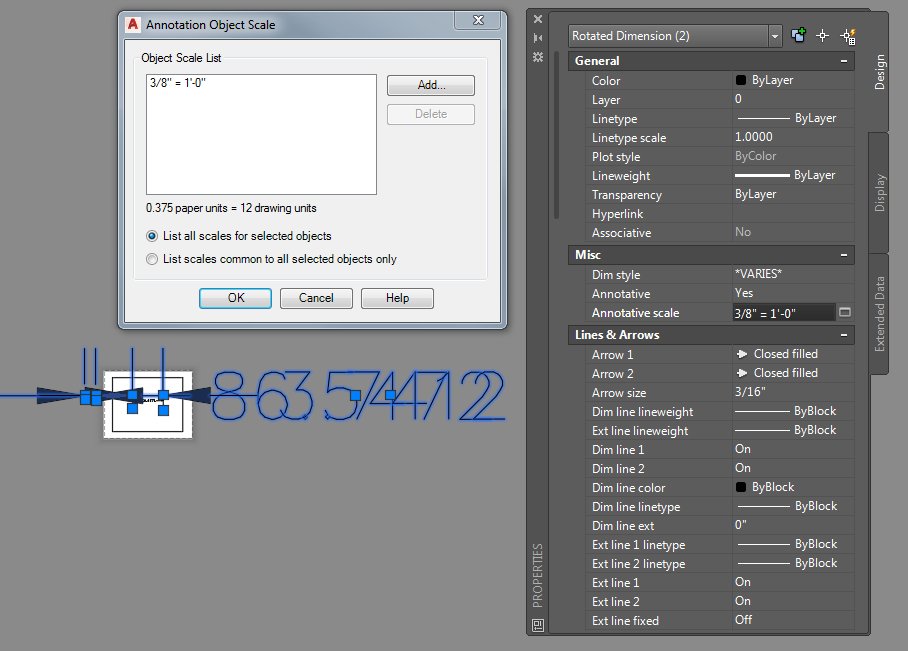
Task: Click the Ext line 1 linetype ByBlock value
Action: pyautogui.click(x=793, y=544)
